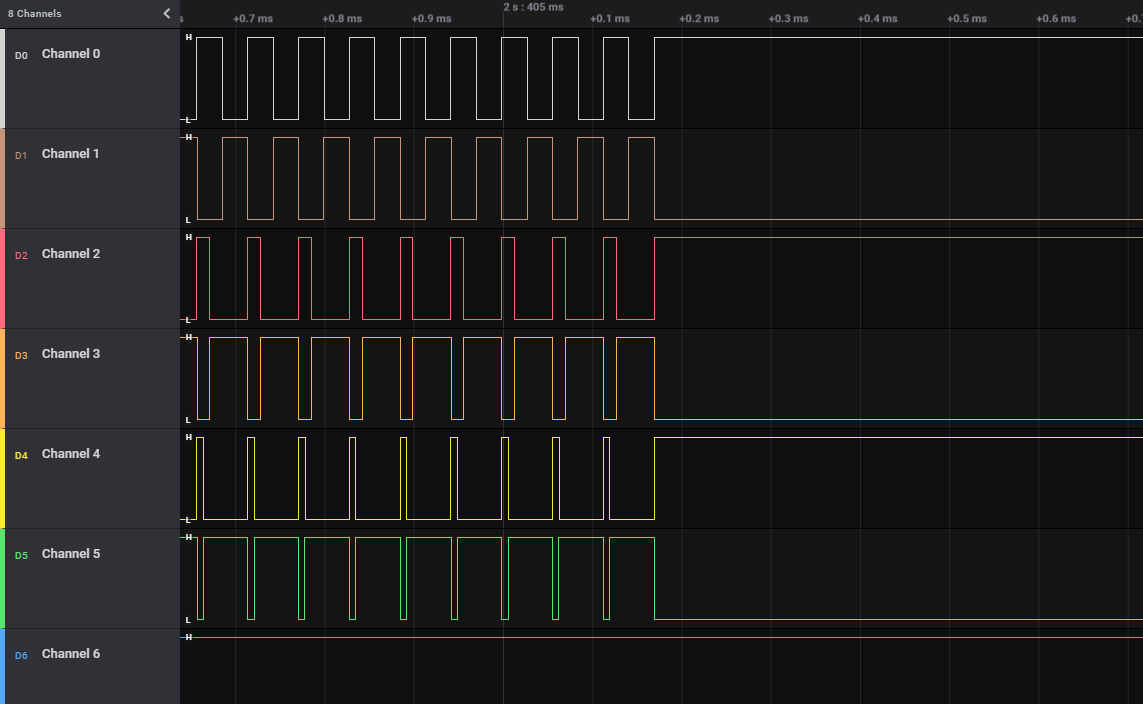Click the green color bar of Channel 5
Screen dimensions: 1143x704
[x=2, y=579]
